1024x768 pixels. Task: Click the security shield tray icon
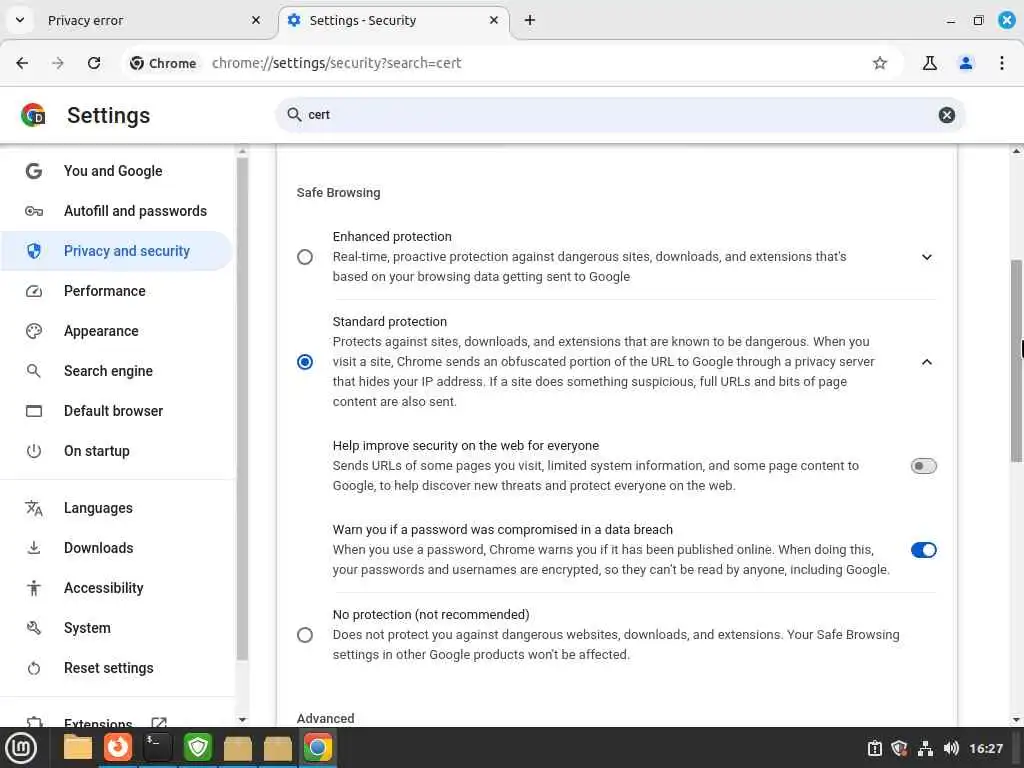tap(899, 748)
